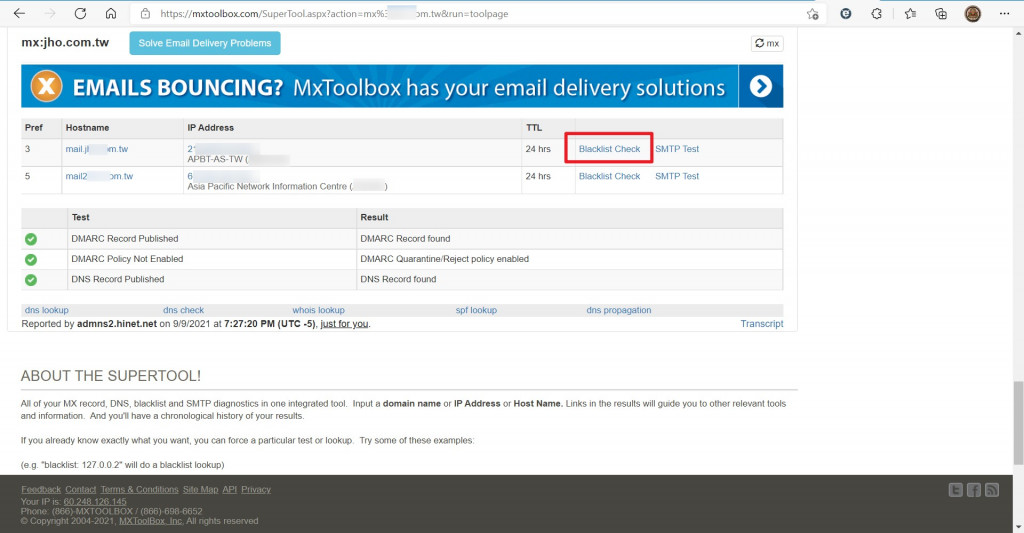Click the site lock icon in the address bar
1024x533 pixels.
pyautogui.click(x=146, y=14)
